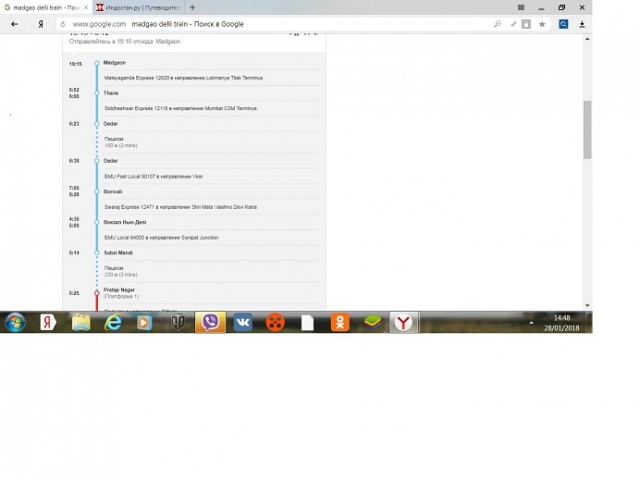The width and height of the screenshot is (640, 480).
Task: Click Swaraj Express 12471 train entry
Action: (180, 207)
